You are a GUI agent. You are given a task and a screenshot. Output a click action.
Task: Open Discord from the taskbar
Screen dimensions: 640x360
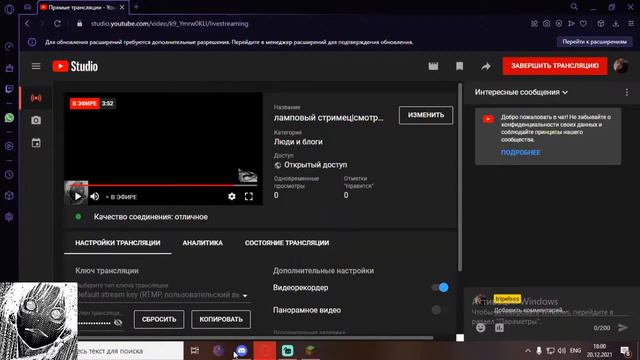[x=242, y=350]
